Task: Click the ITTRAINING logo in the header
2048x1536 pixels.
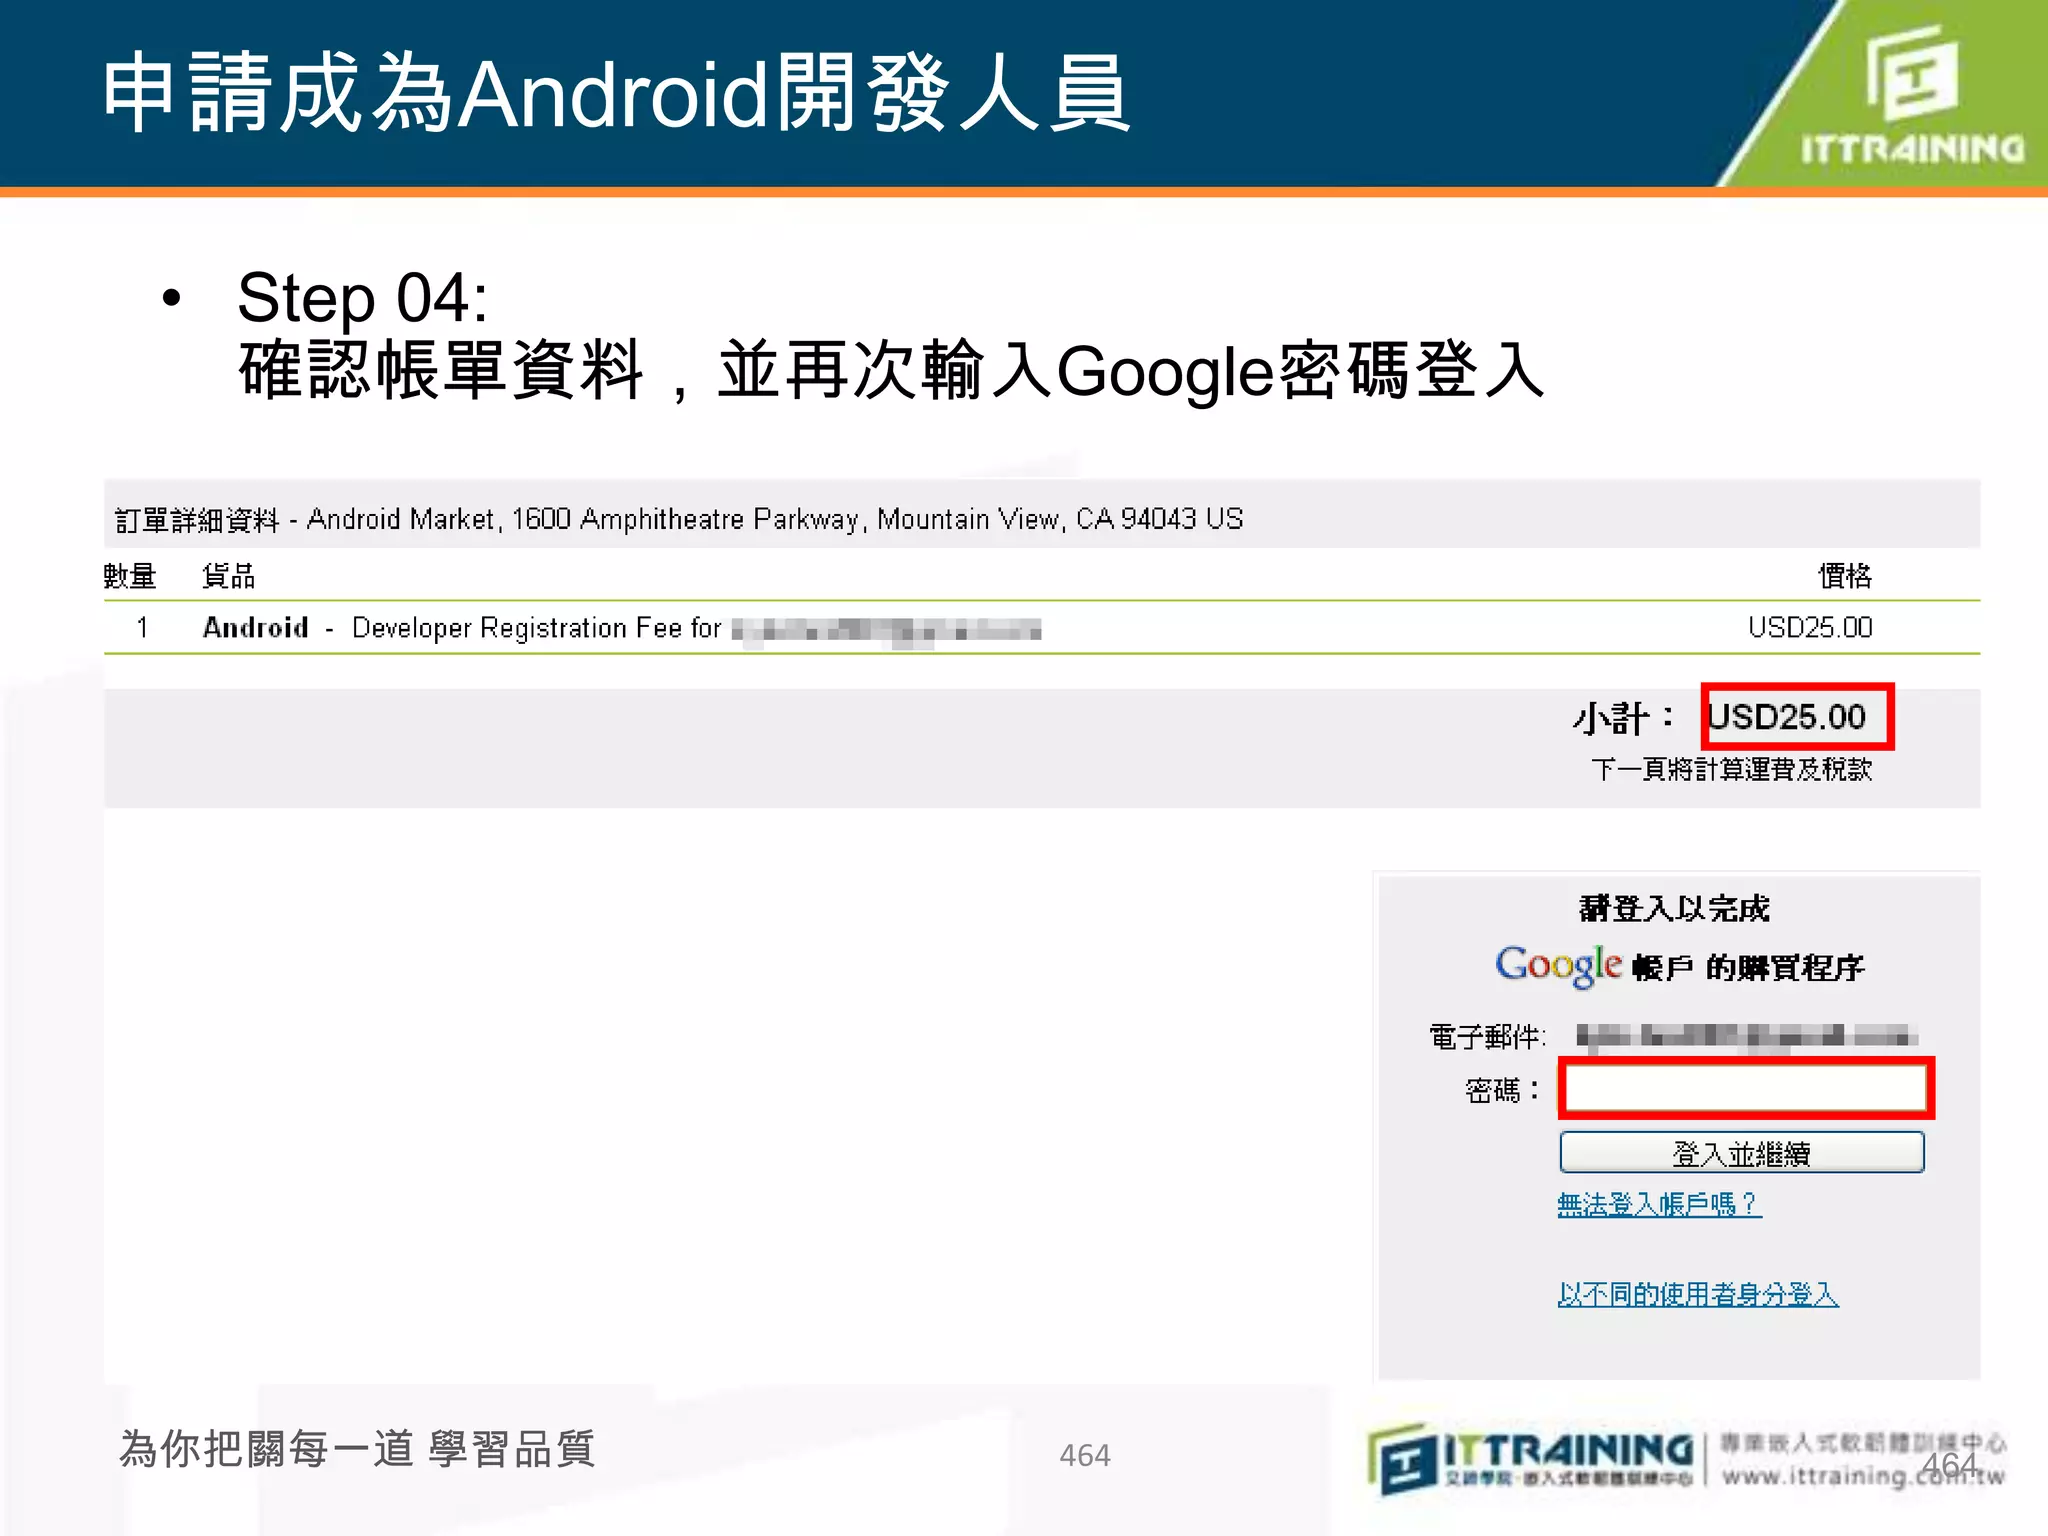Action: pos(1912,97)
